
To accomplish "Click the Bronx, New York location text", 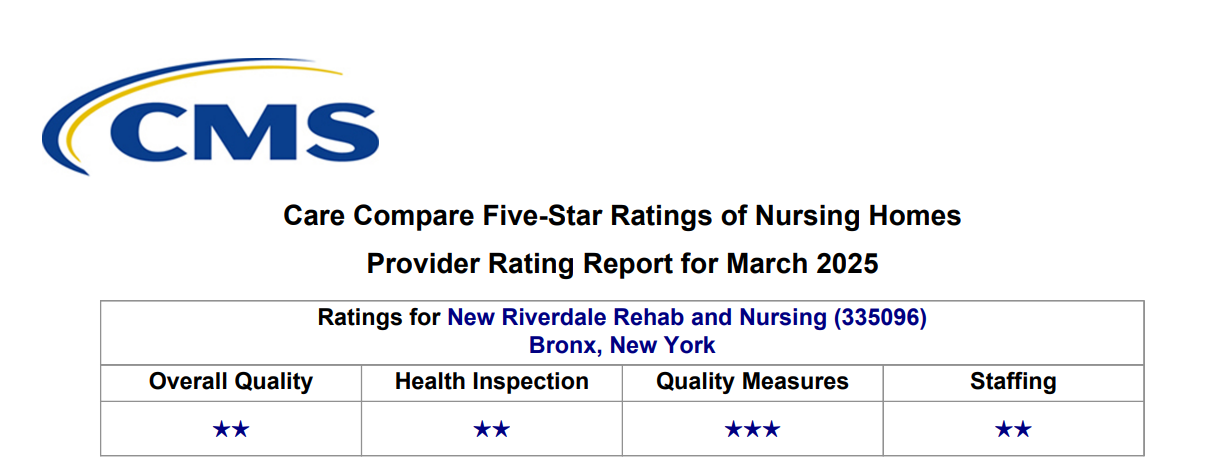I will coord(623,346).
